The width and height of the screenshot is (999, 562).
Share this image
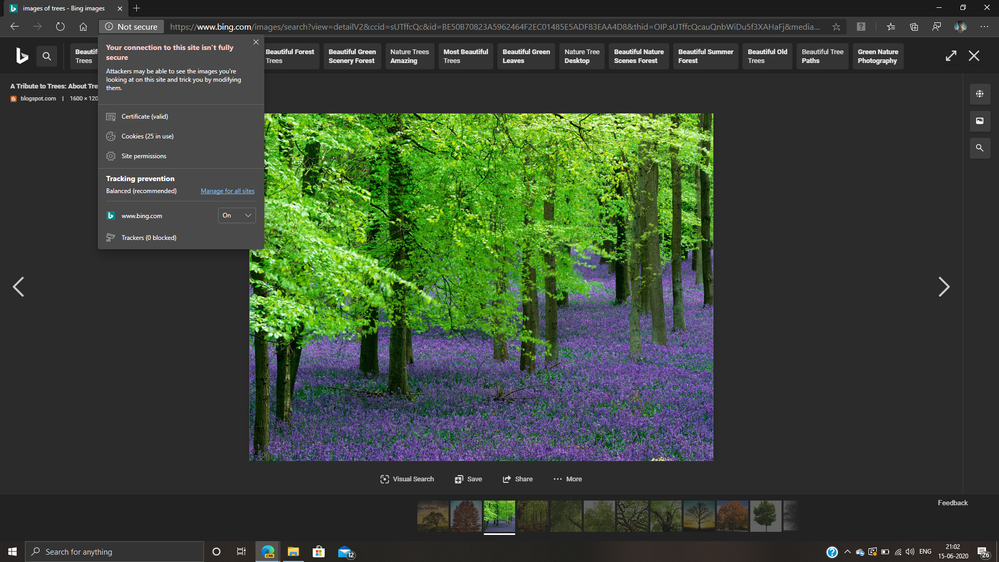pos(517,479)
